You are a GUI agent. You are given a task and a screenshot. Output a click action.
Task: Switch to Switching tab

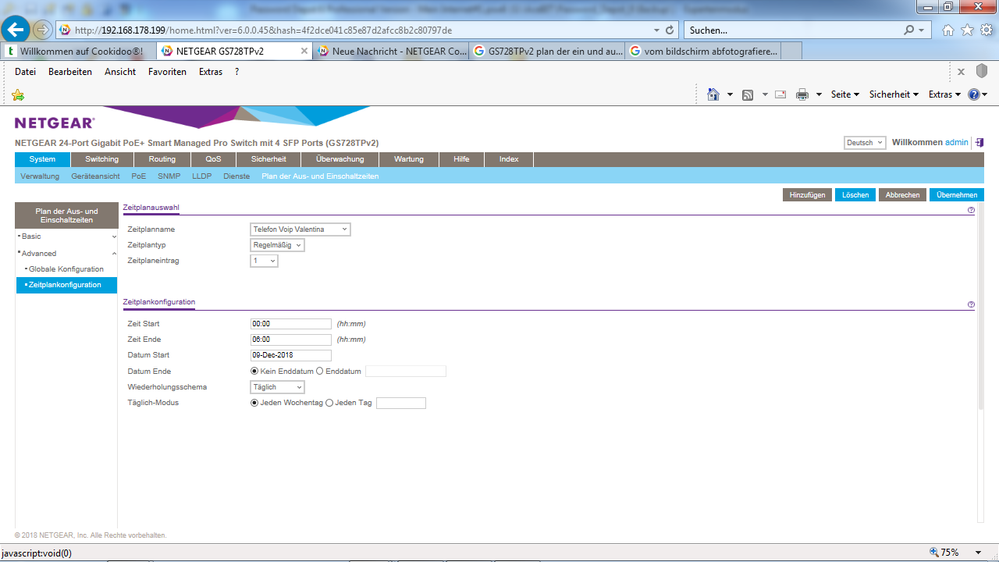[x=102, y=159]
